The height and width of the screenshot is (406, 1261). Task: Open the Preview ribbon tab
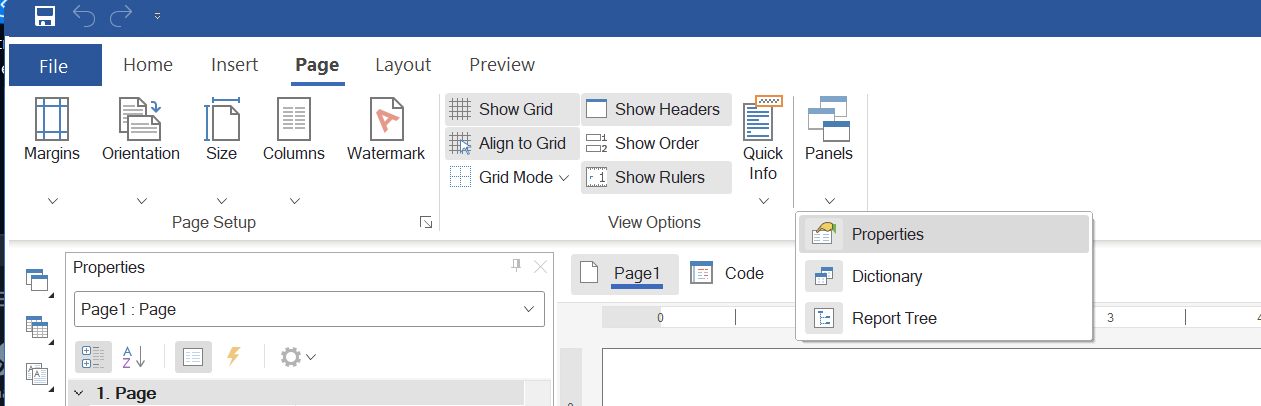click(502, 65)
